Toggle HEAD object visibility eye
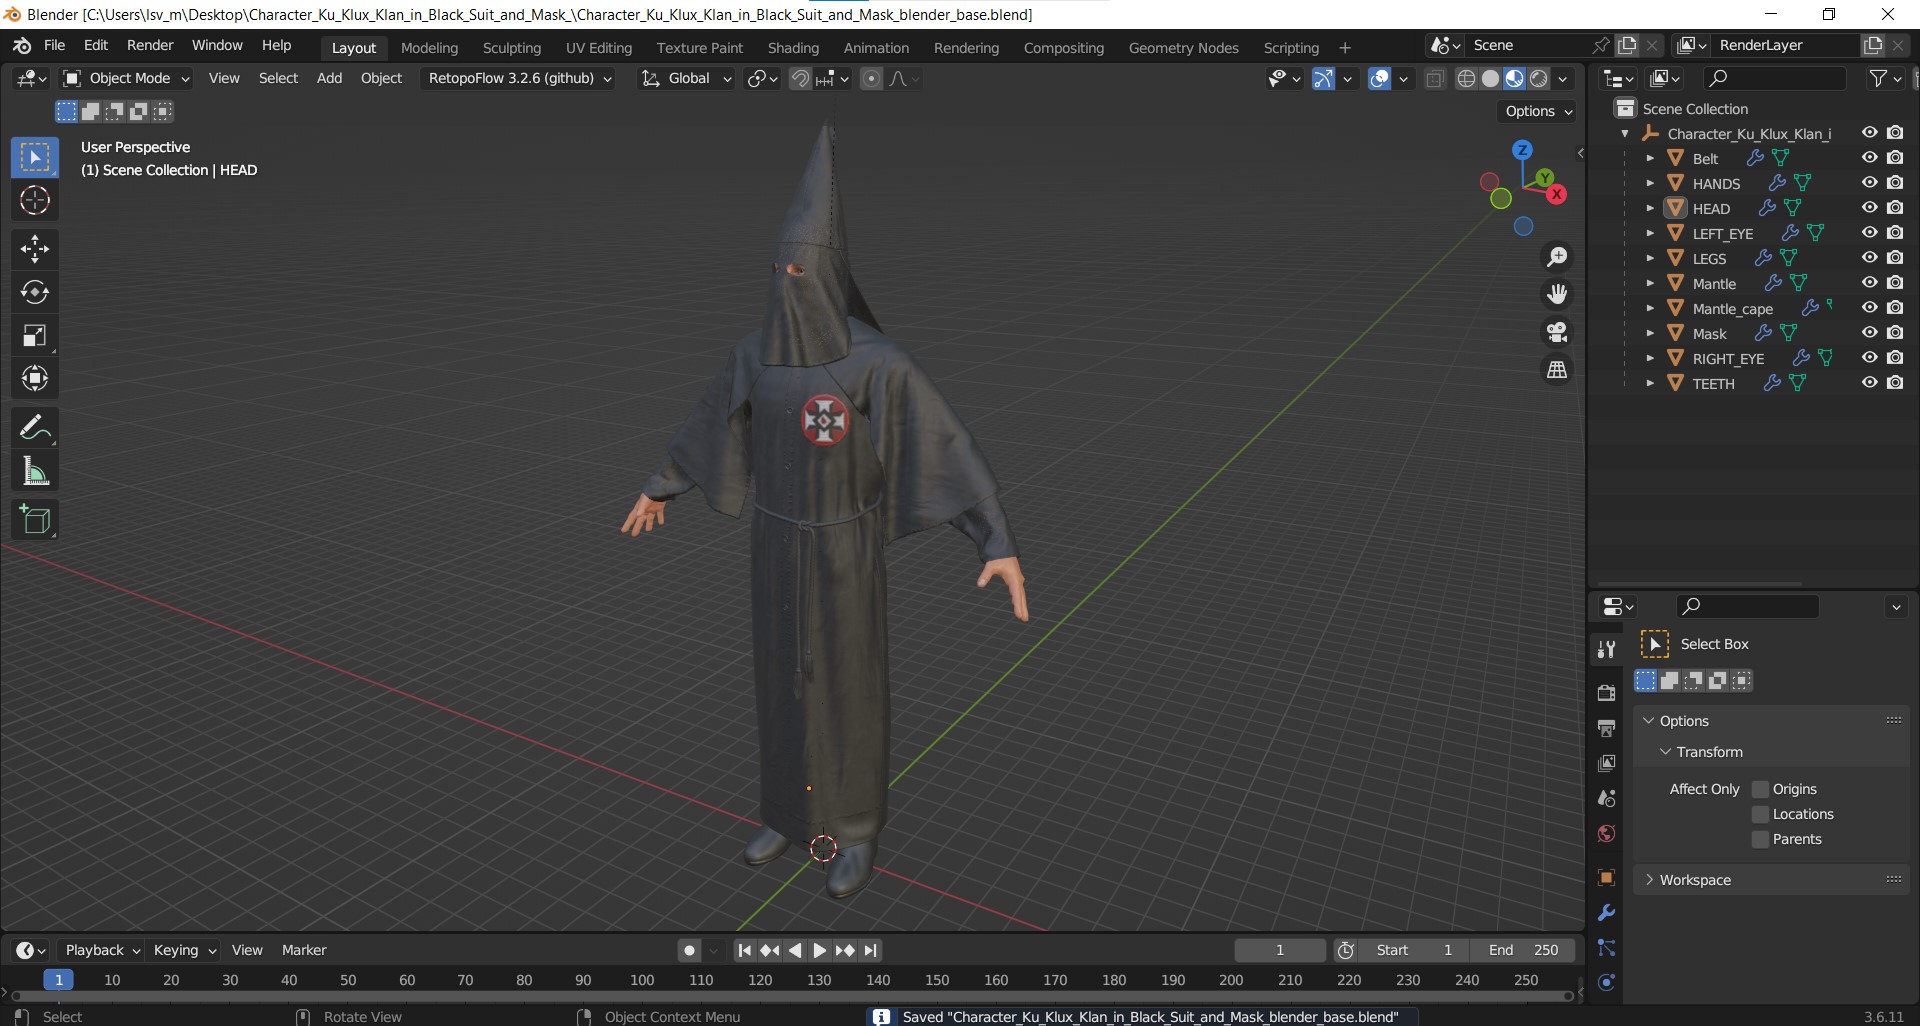Screen dimensions: 1920x1026 1869,208
